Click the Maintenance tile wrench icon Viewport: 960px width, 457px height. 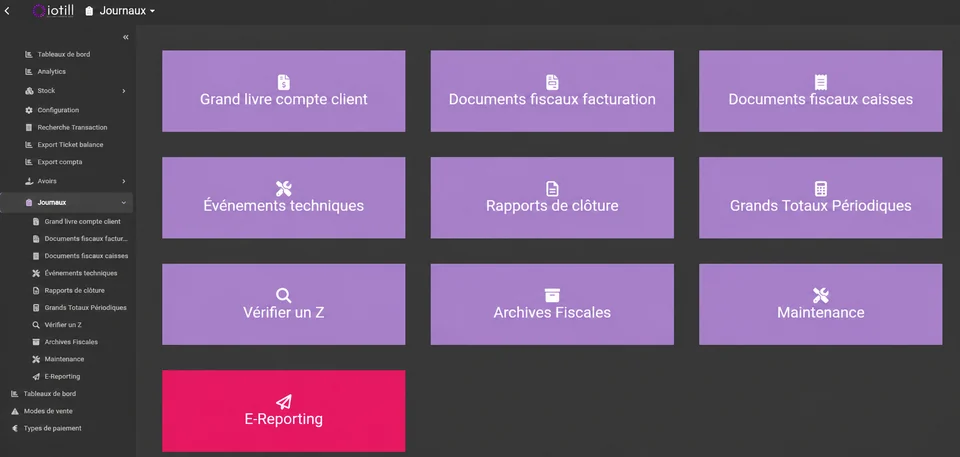[x=820, y=295]
